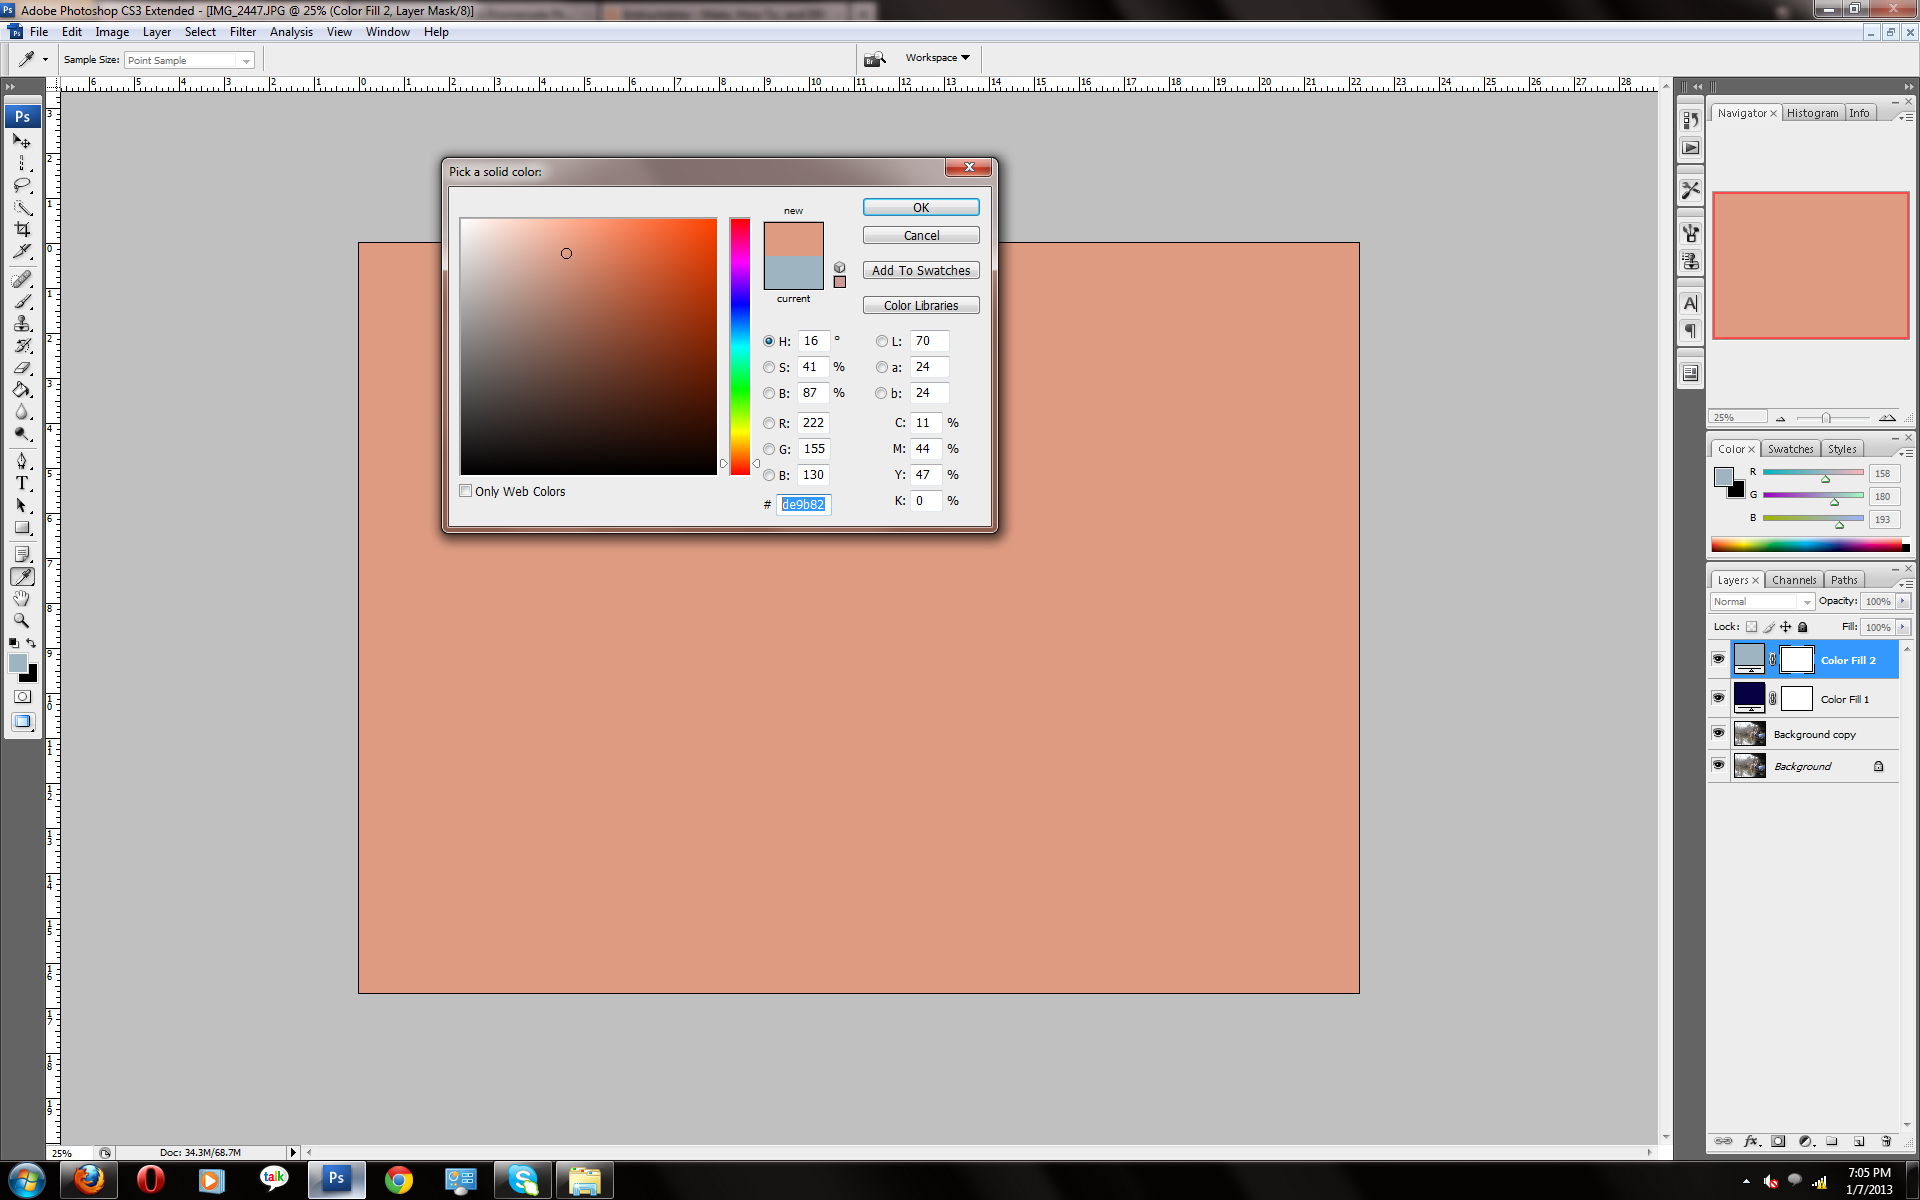
Task: Select the Path Selection tool
Action: (22, 505)
